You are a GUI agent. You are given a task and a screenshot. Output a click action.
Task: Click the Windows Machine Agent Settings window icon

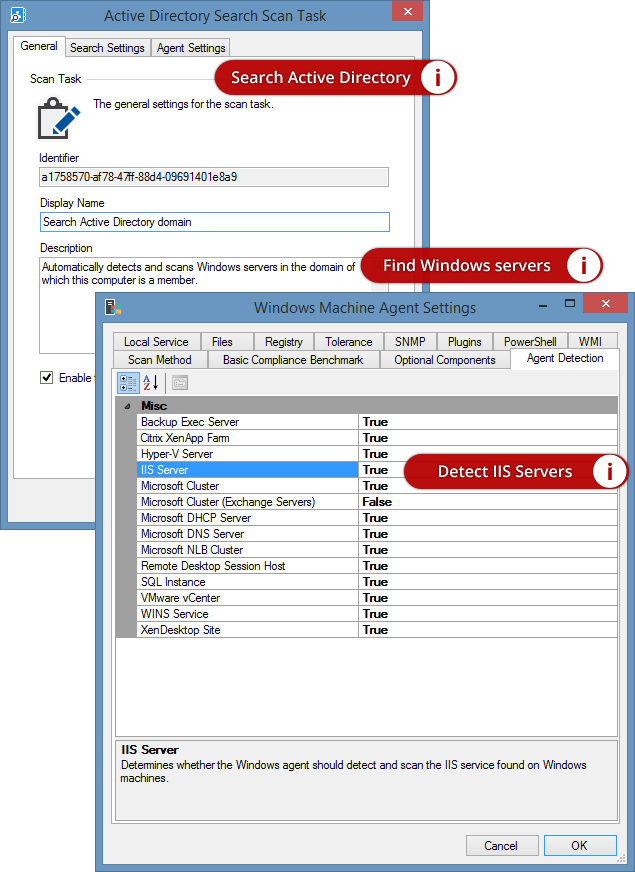point(113,307)
